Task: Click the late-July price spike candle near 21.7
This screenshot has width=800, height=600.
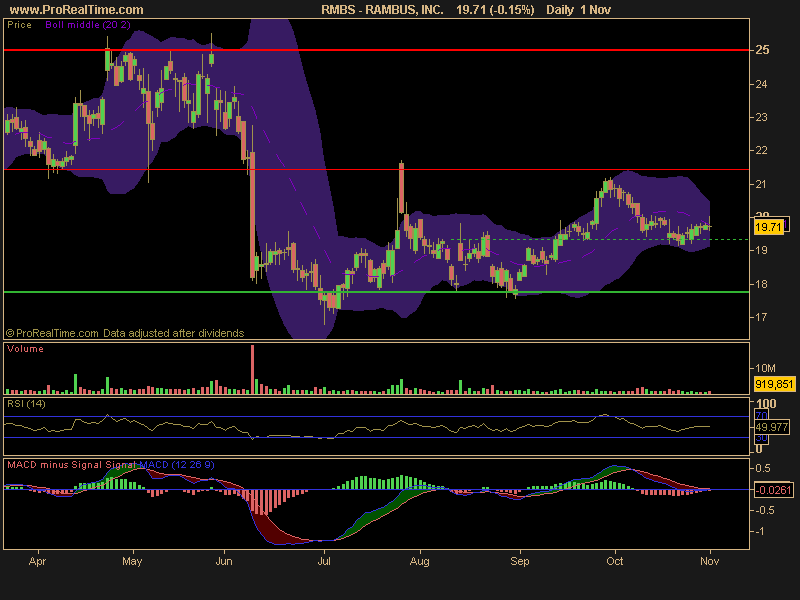Action: pos(402,188)
